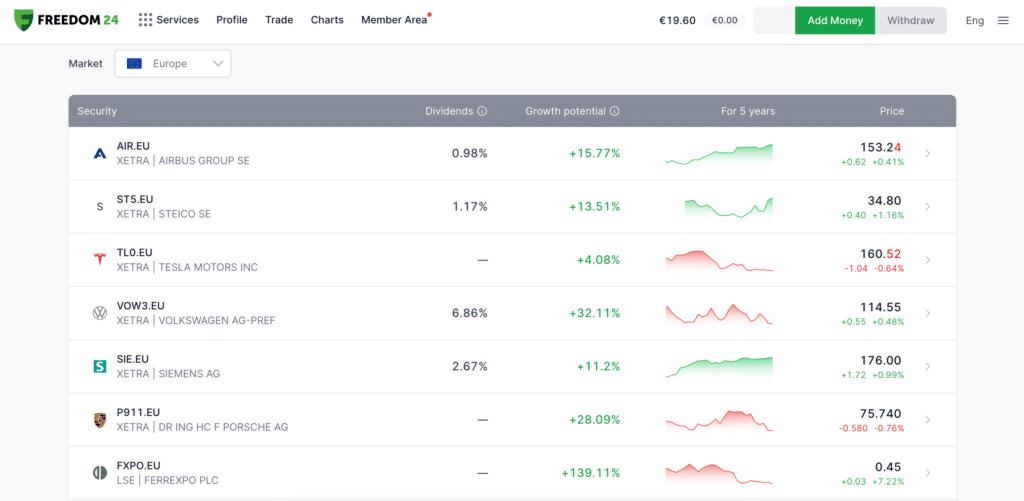Screen dimensions: 1024x501
Task: Open the Steico 5-year chart thumbnail
Action: [728, 206]
